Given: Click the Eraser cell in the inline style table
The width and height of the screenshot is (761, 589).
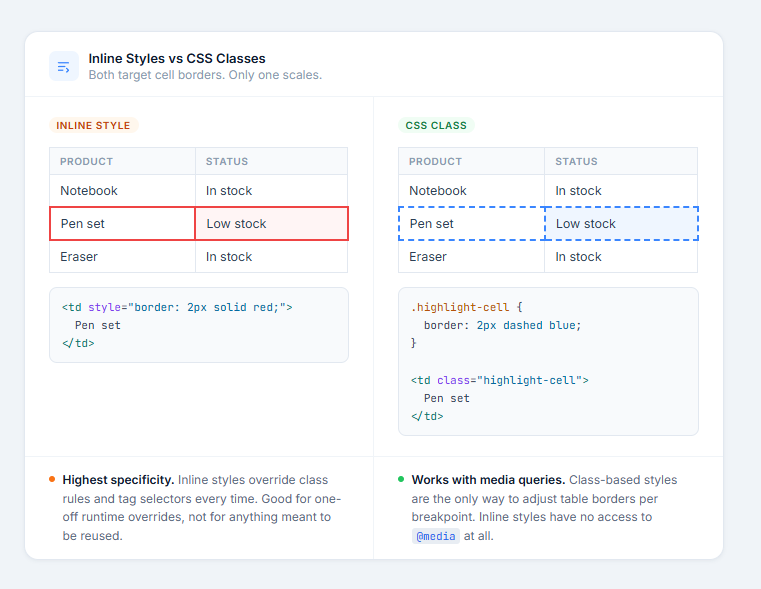Looking at the screenshot, I should pyautogui.click(x=122, y=257).
